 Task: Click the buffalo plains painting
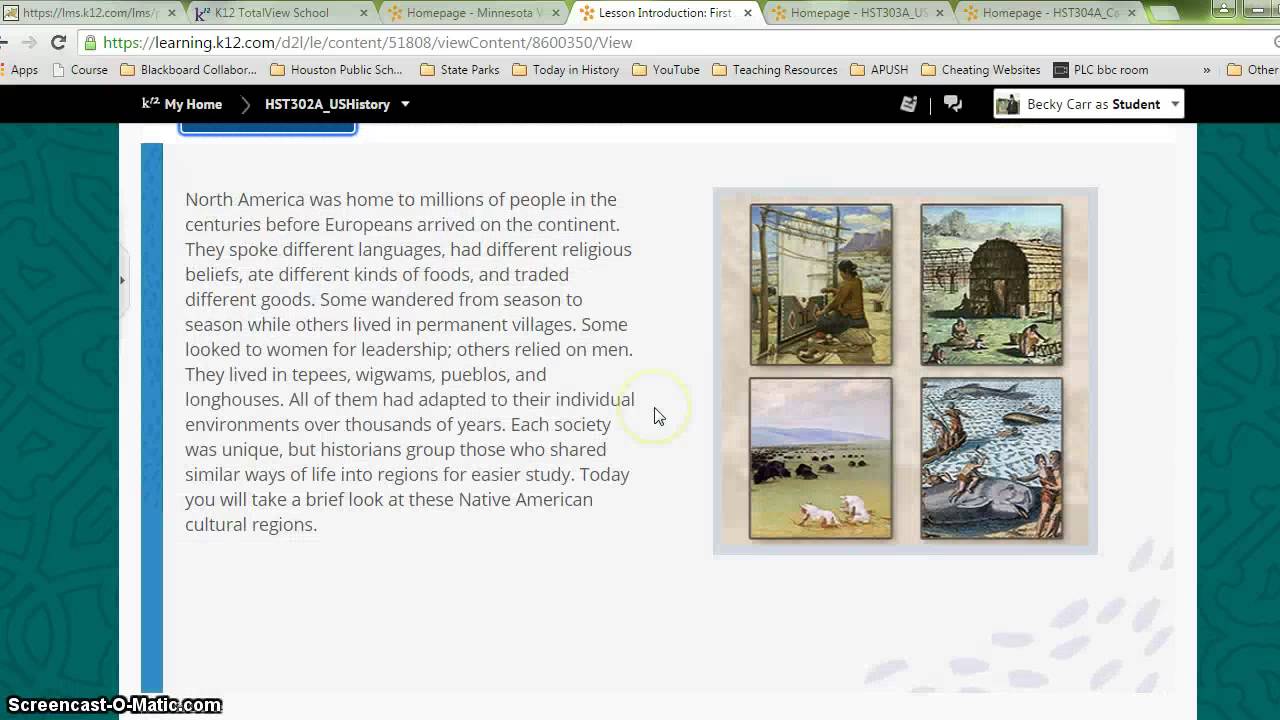pyautogui.click(x=821, y=458)
